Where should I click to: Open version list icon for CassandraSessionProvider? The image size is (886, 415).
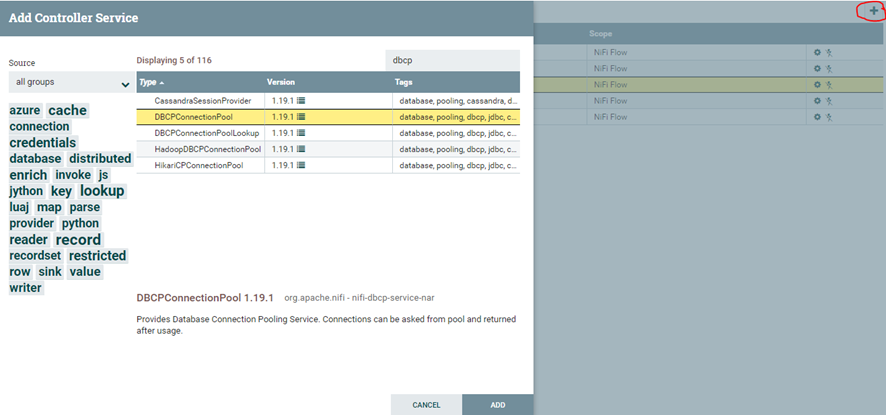301,101
